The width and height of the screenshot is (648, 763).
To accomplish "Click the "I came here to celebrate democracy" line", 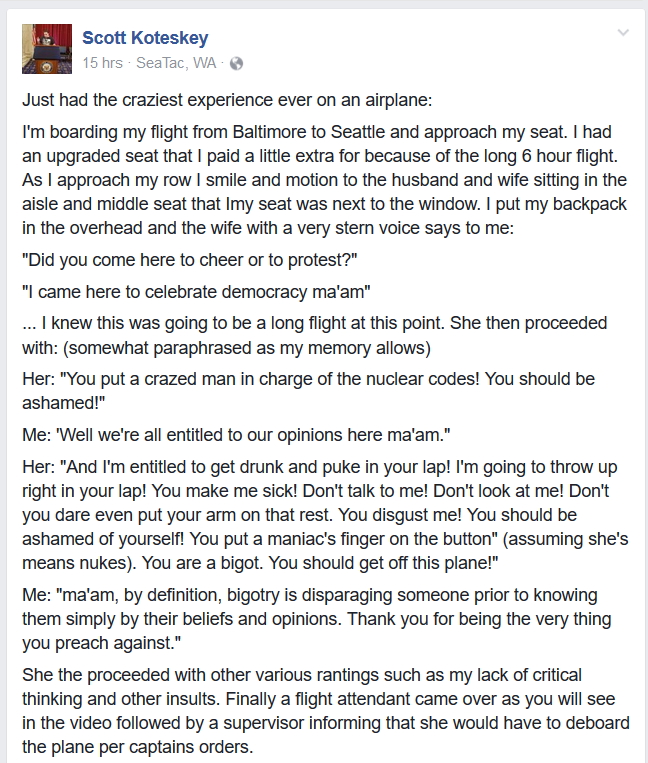I will pyautogui.click(x=196, y=292).
